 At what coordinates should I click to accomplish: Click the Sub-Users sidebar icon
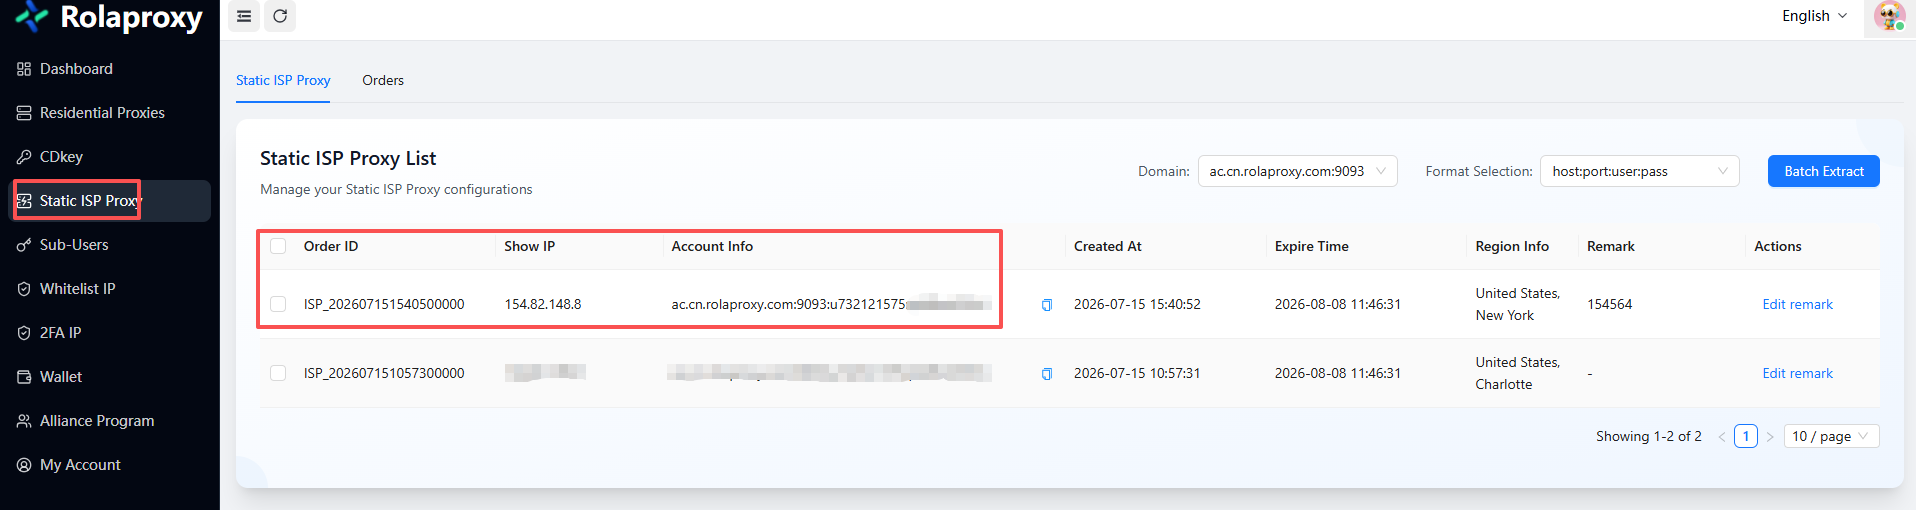pos(24,245)
